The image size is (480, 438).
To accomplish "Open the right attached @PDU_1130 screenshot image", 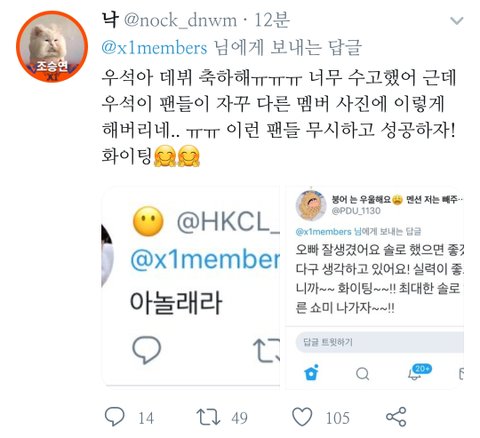I will coord(374,287).
